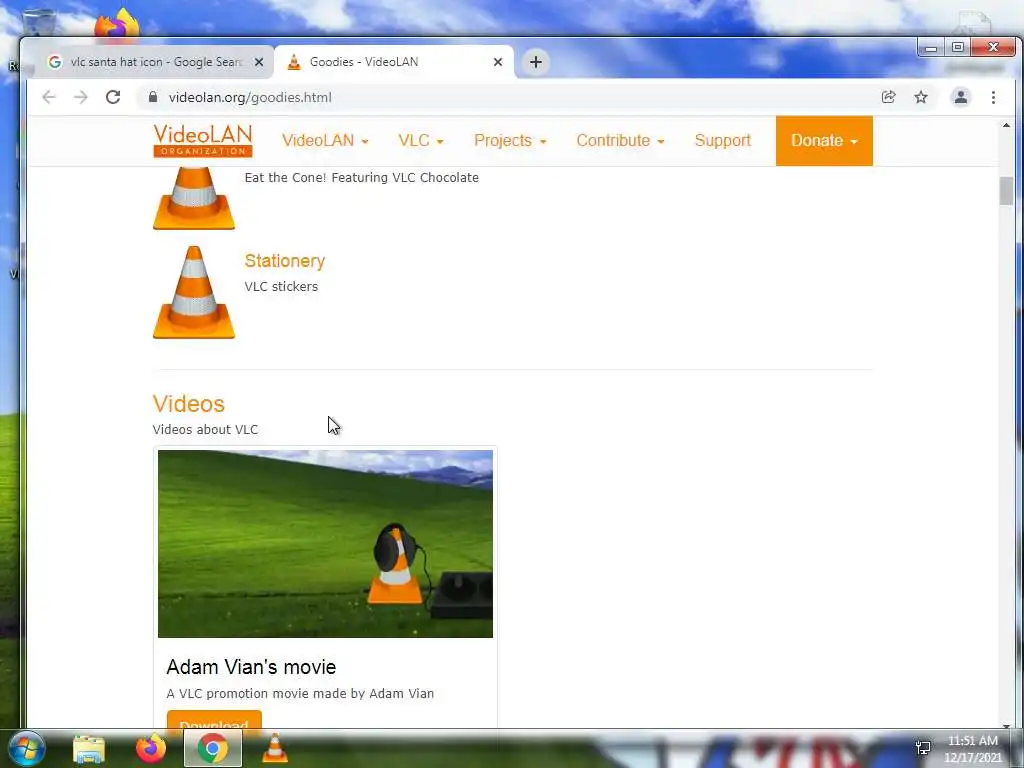1024x768 pixels.
Task: Expand the Contribute dropdown
Action: [x=620, y=140]
